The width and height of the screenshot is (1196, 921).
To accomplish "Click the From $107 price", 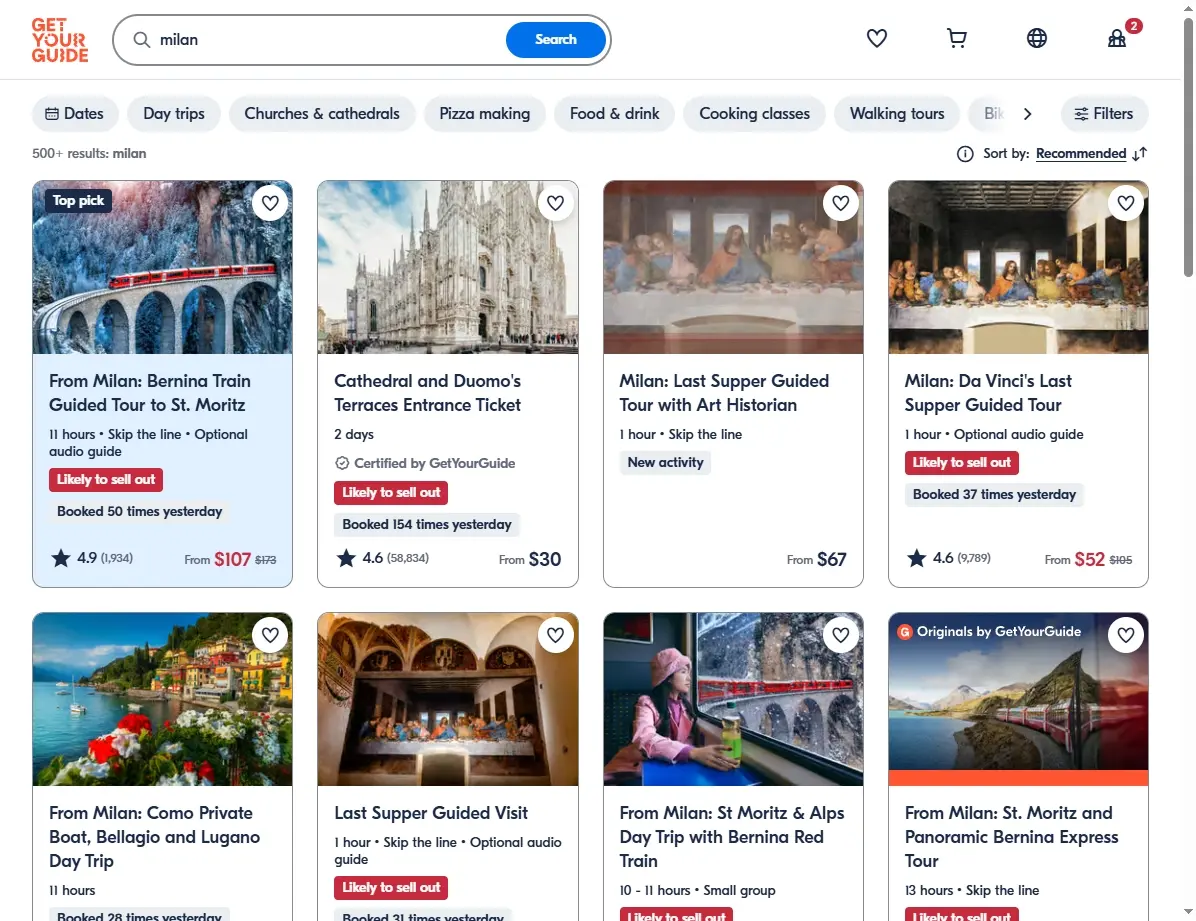I will (x=230, y=560).
